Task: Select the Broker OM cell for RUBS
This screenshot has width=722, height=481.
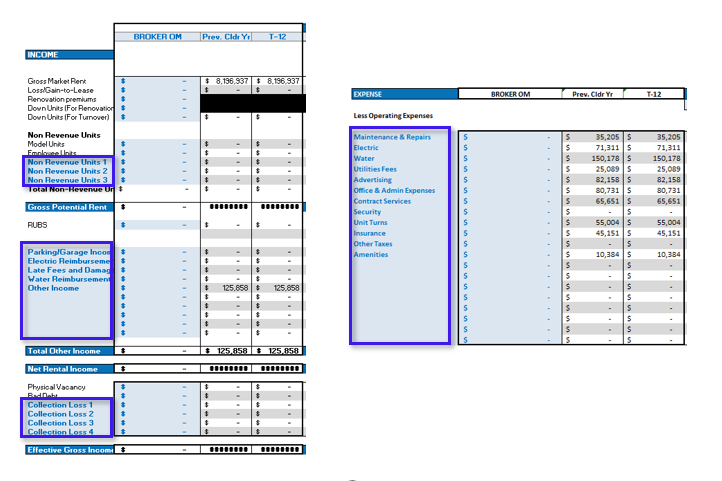Action: 157,225
